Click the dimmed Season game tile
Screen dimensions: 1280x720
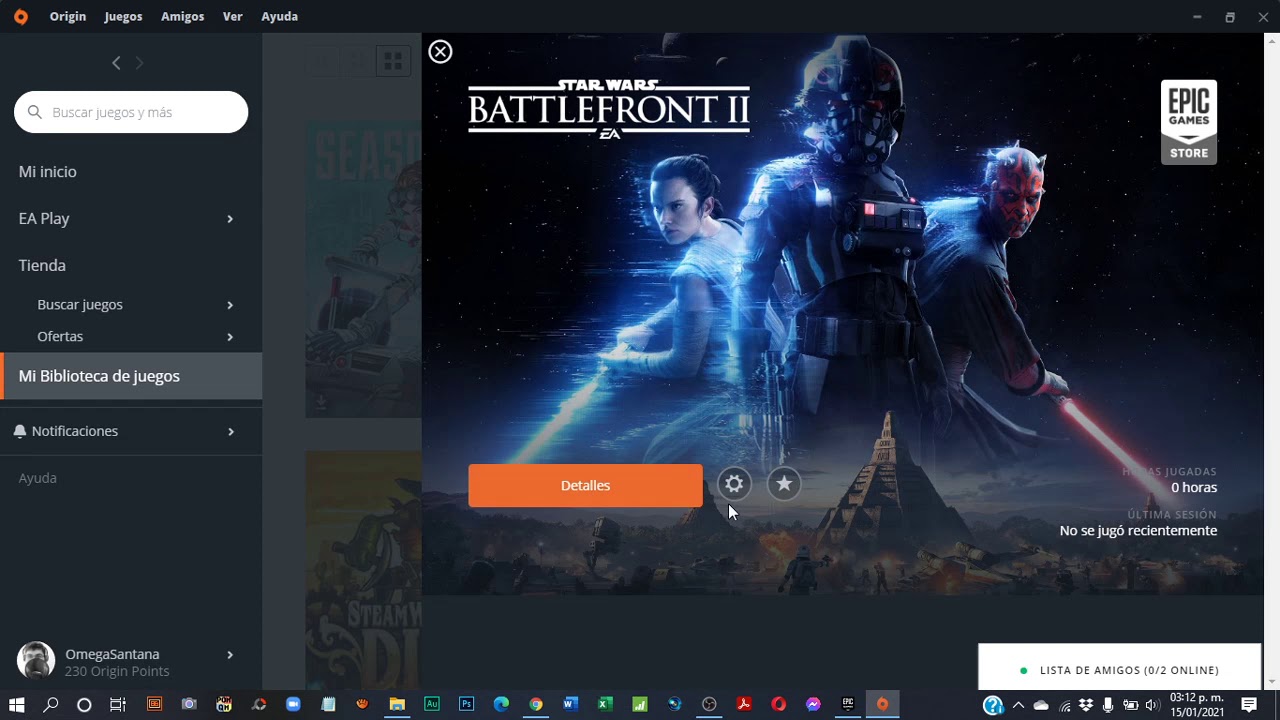[363, 270]
